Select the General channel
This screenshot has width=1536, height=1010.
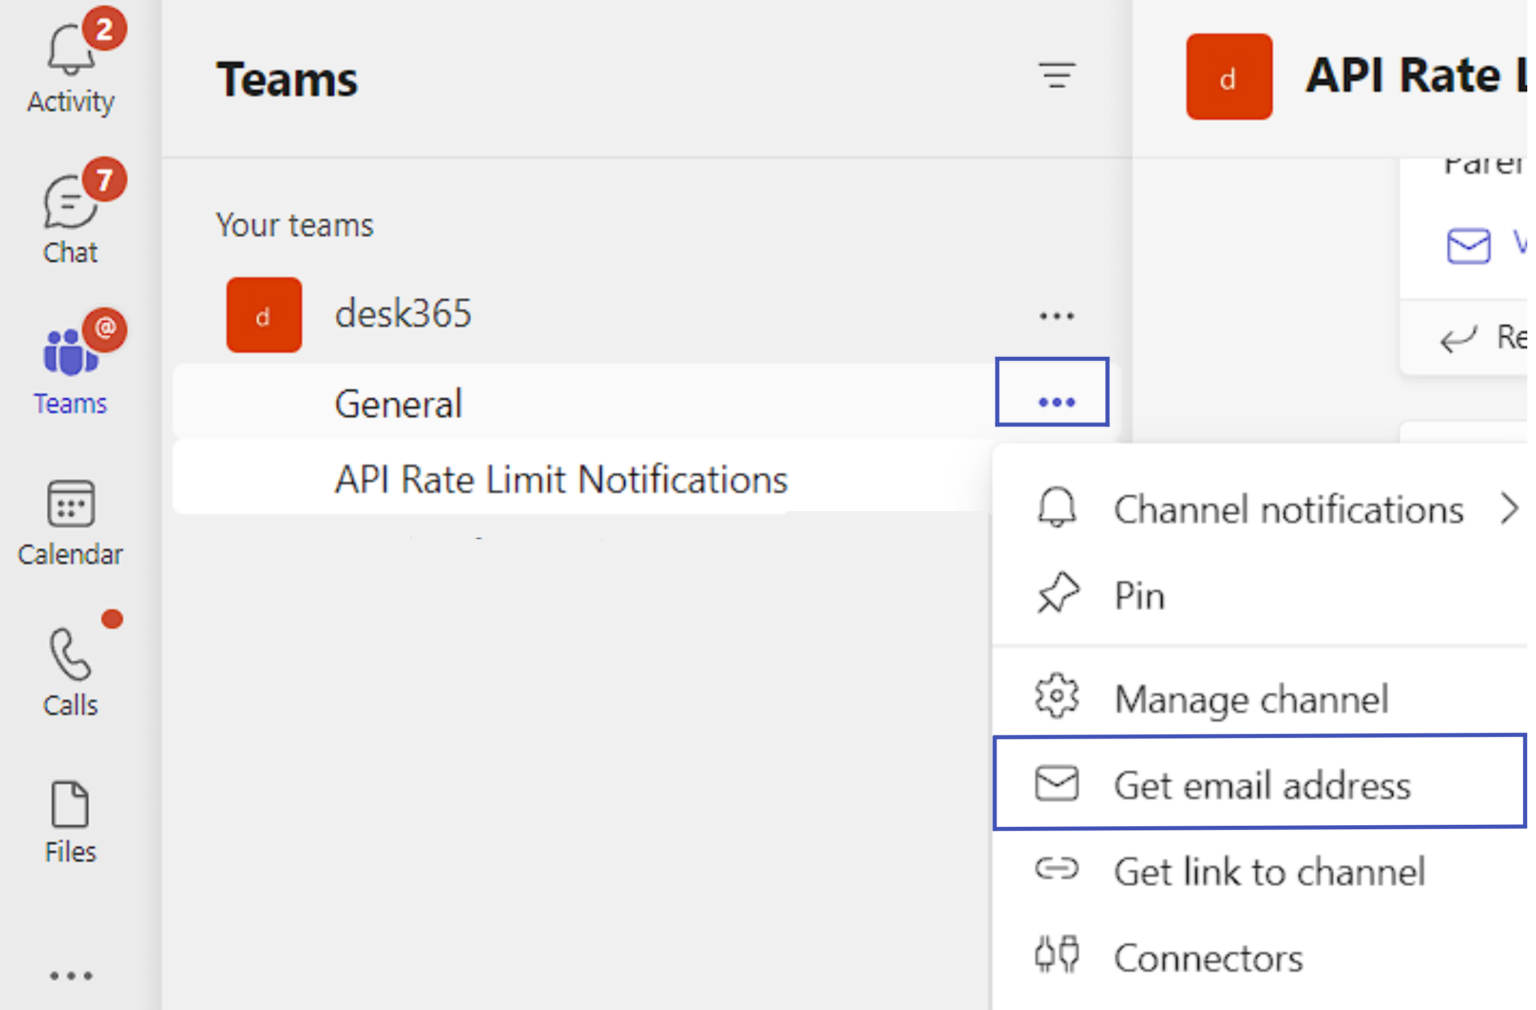pos(398,402)
